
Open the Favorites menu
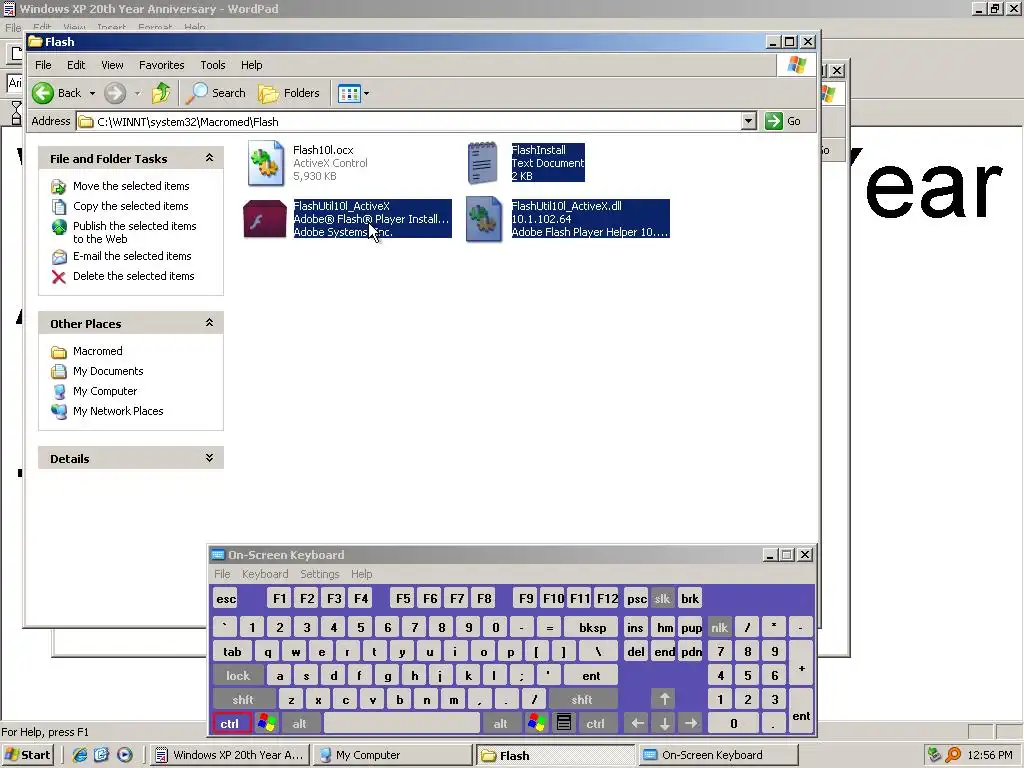[161, 65]
